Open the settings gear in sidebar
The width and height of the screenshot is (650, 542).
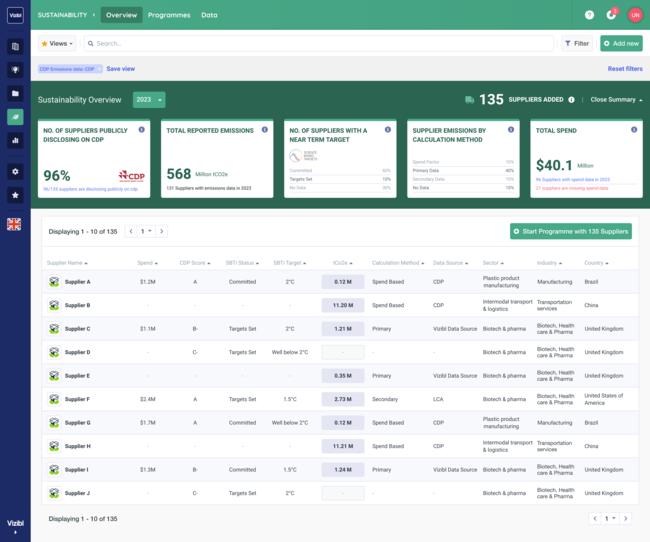(x=15, y=171)
